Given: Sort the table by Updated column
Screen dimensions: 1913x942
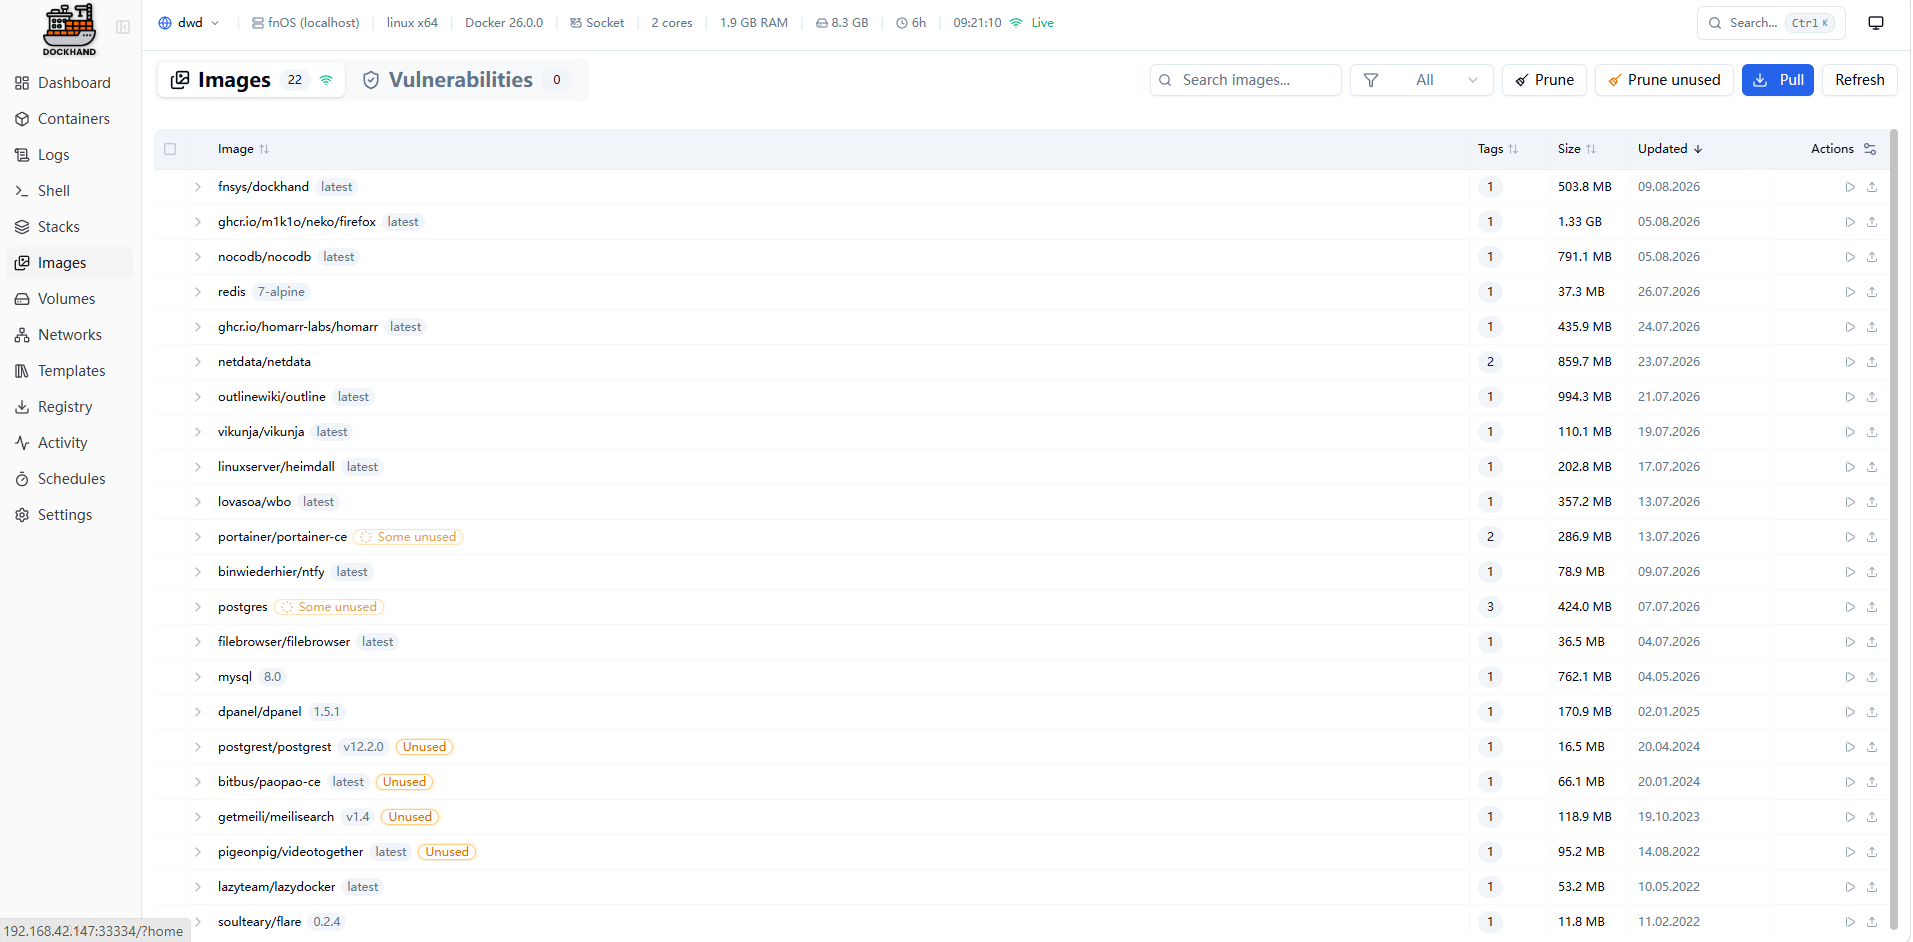Looking at the screenshot, I should [x=1670, y=149].
